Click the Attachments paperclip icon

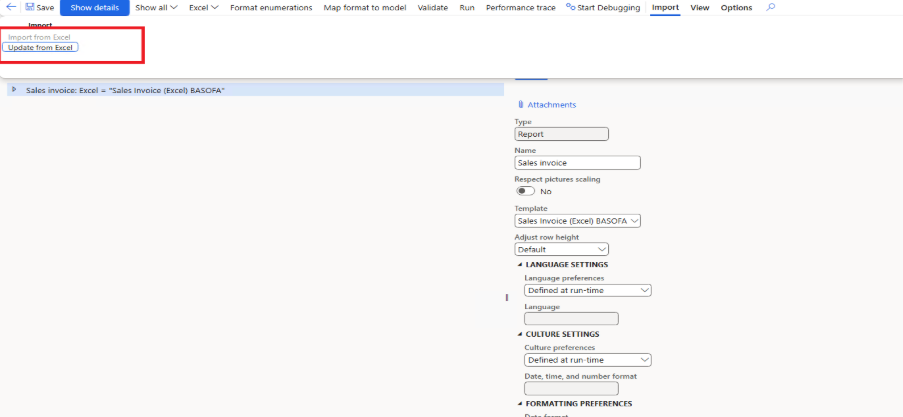point(521,105)
